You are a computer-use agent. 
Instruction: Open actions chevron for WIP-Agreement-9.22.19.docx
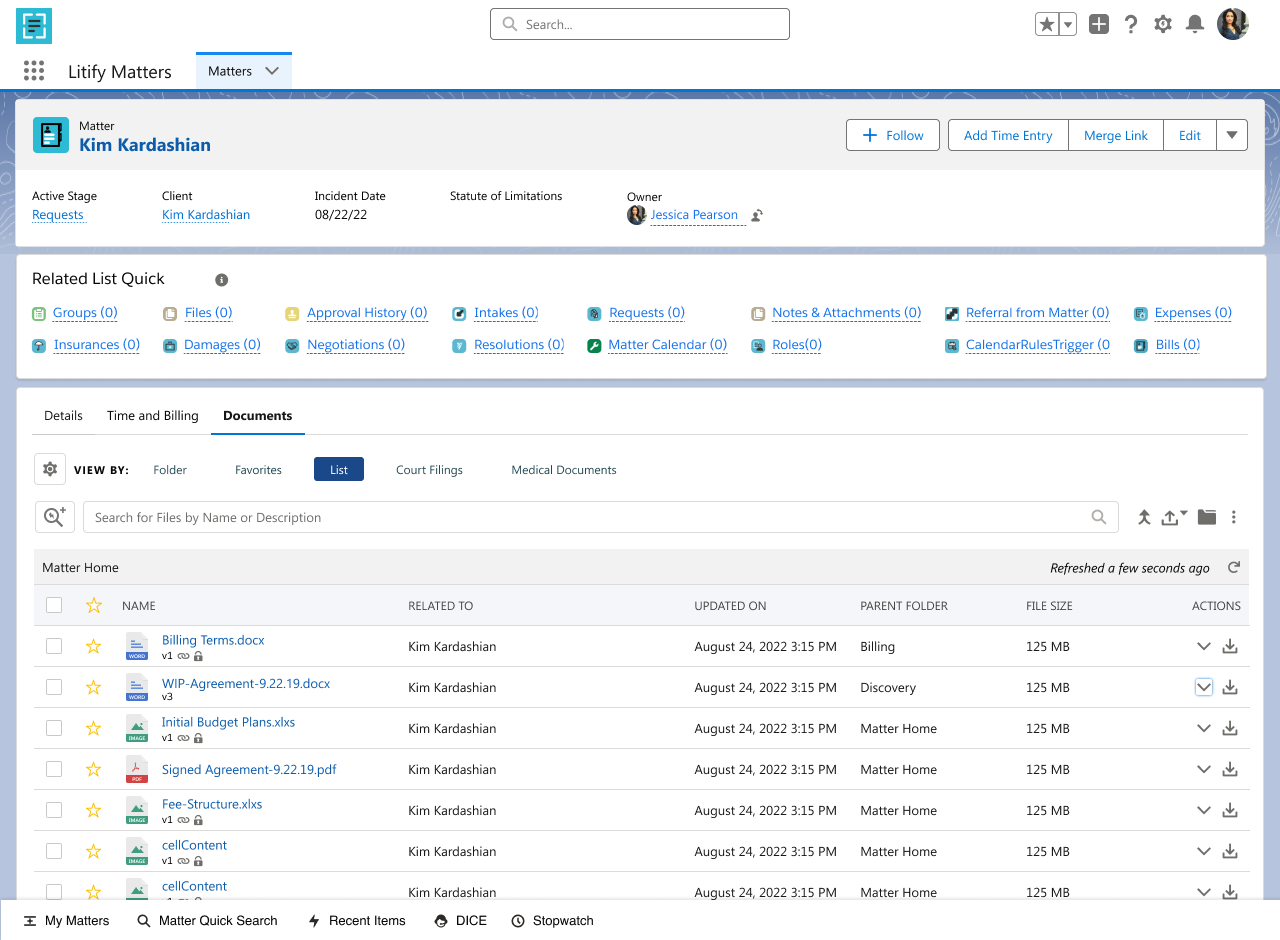tap(1204, 687)
